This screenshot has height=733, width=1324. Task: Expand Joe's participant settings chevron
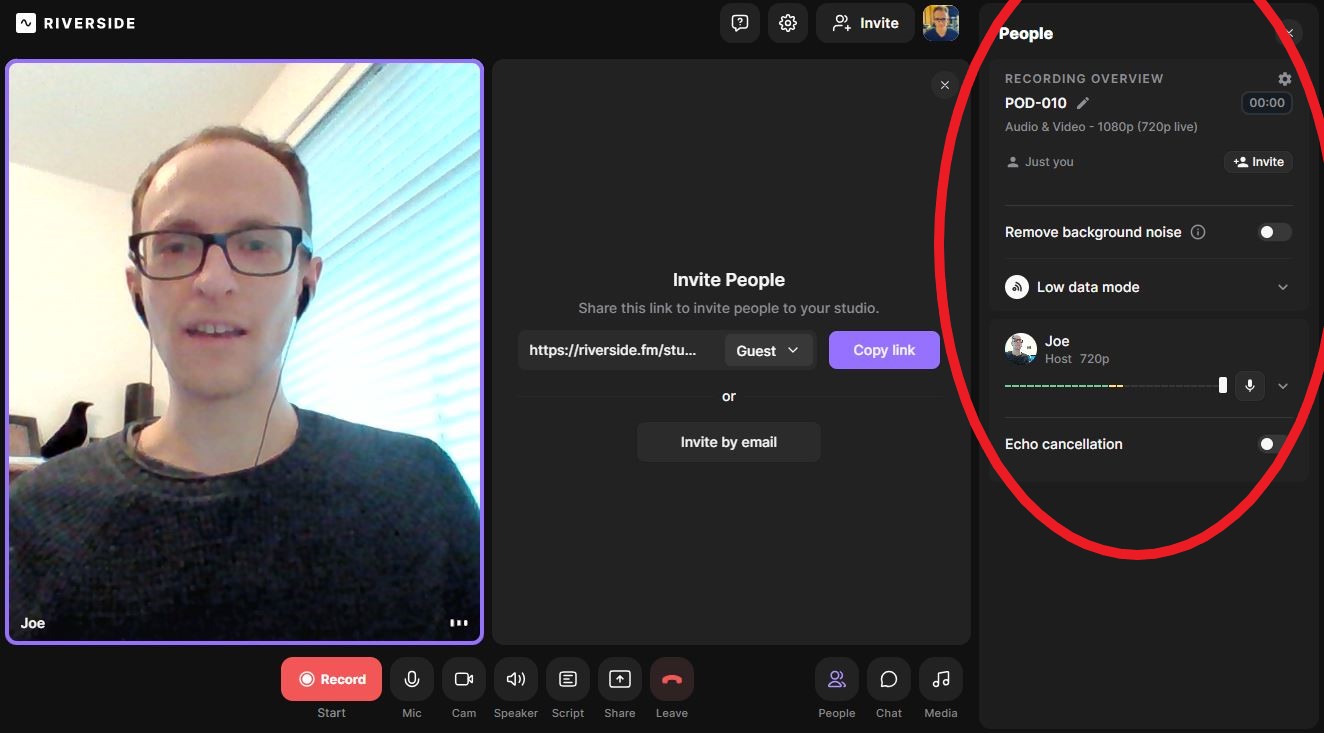coord(1283,385)
